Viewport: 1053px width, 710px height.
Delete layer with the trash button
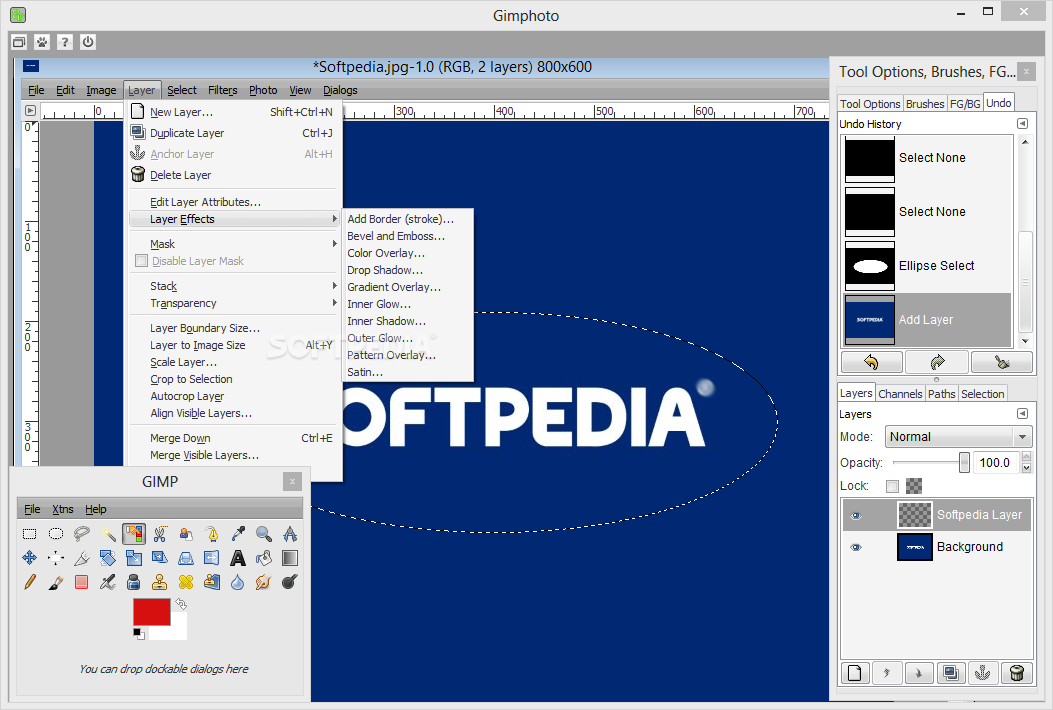[x=1016, y=673]
